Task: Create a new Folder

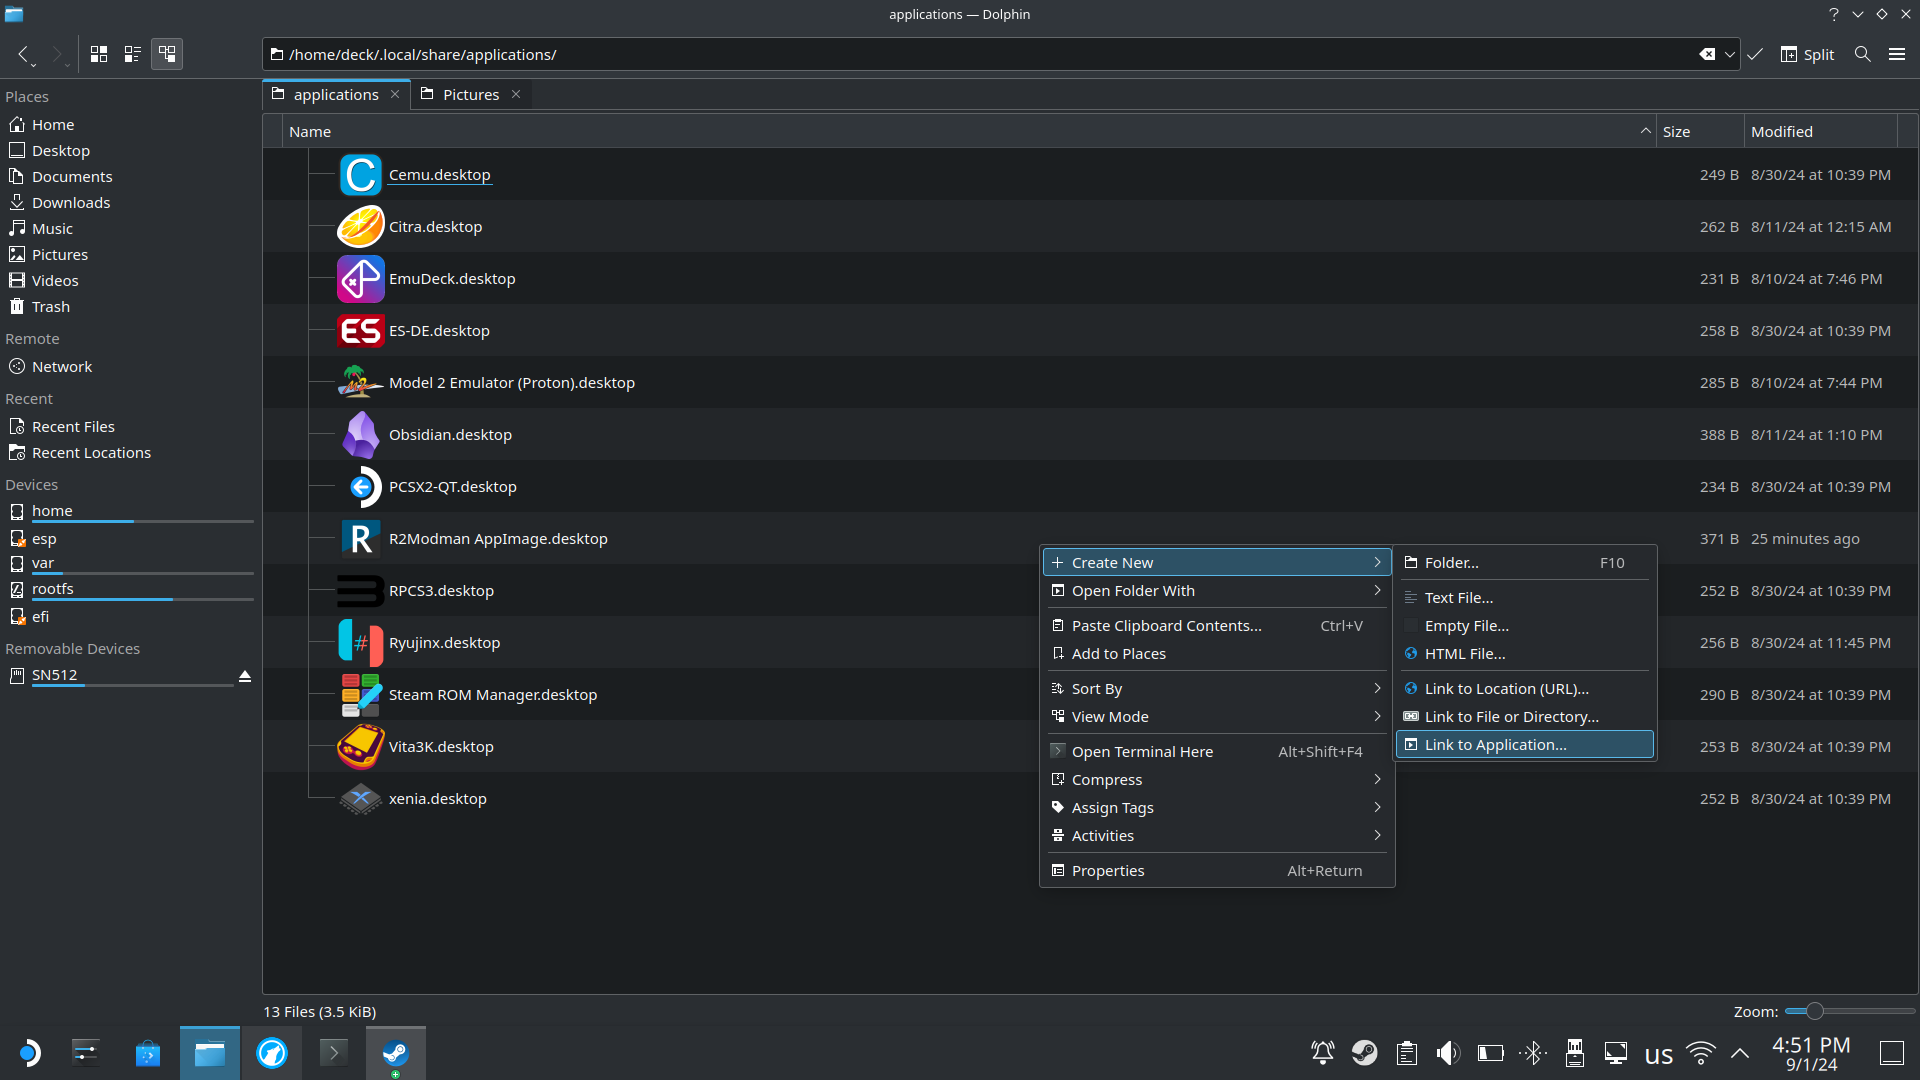Action: (x=1524, y=563)
